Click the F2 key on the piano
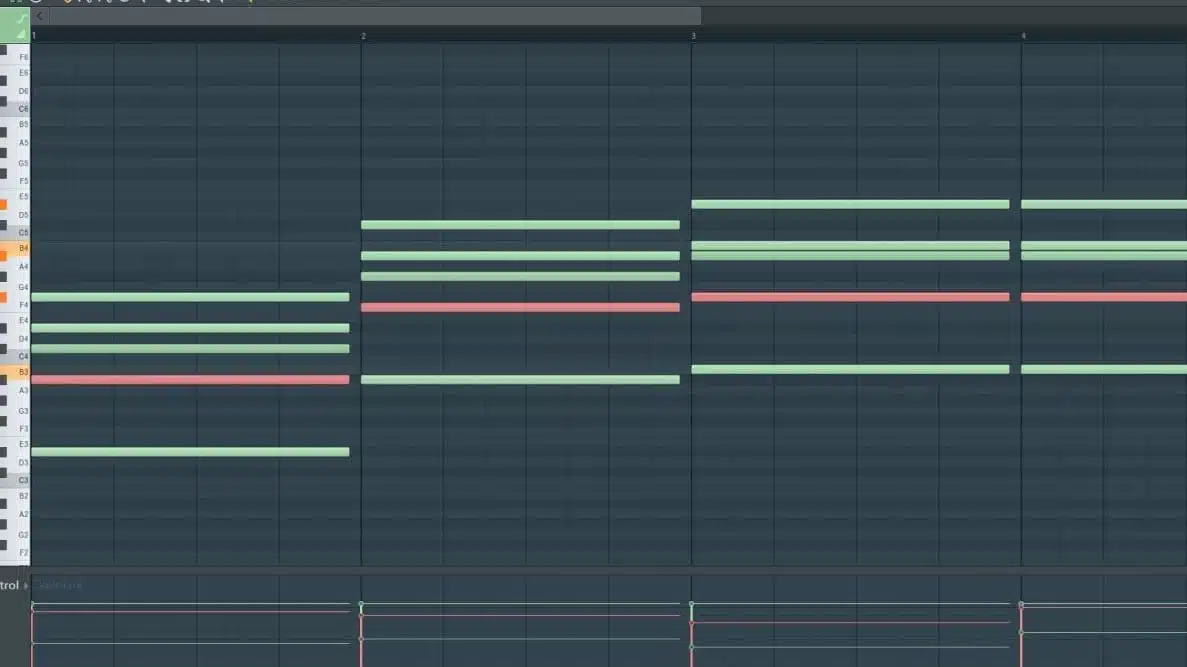Viewport: 1187px width, 667px height. (15, 553)
